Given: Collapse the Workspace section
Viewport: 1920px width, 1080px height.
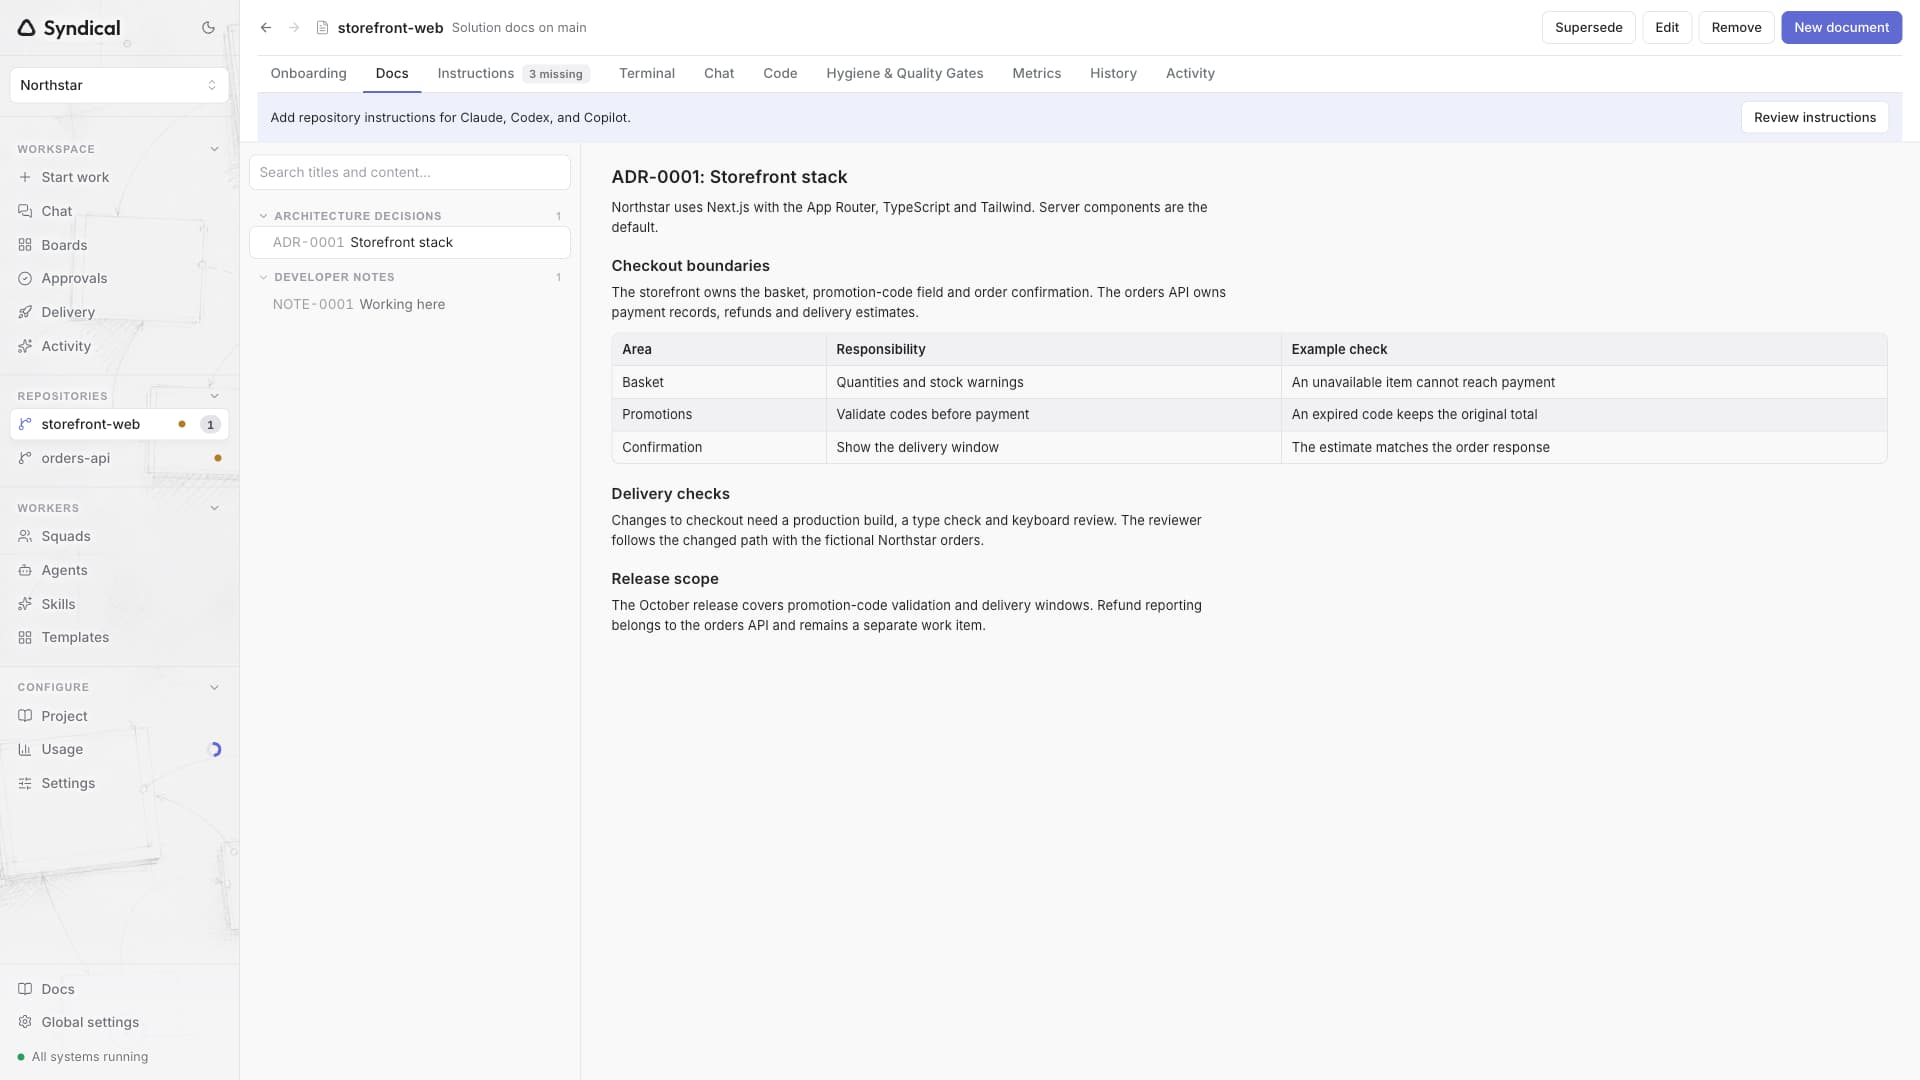Looking at the screenshot, I should click(x=214, y=149).
